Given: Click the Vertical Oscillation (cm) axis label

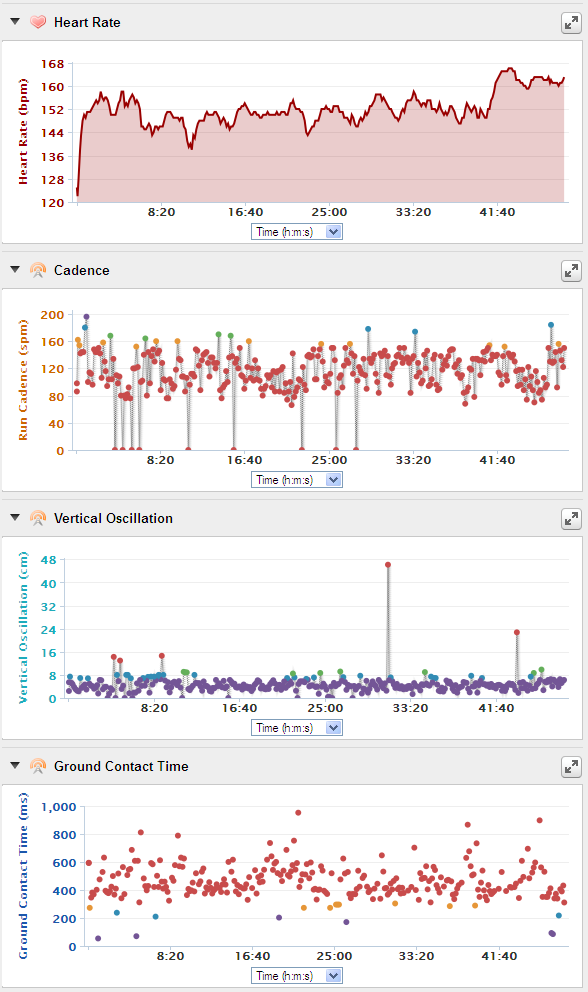Looking at the screenshot, I should (23, 628).
